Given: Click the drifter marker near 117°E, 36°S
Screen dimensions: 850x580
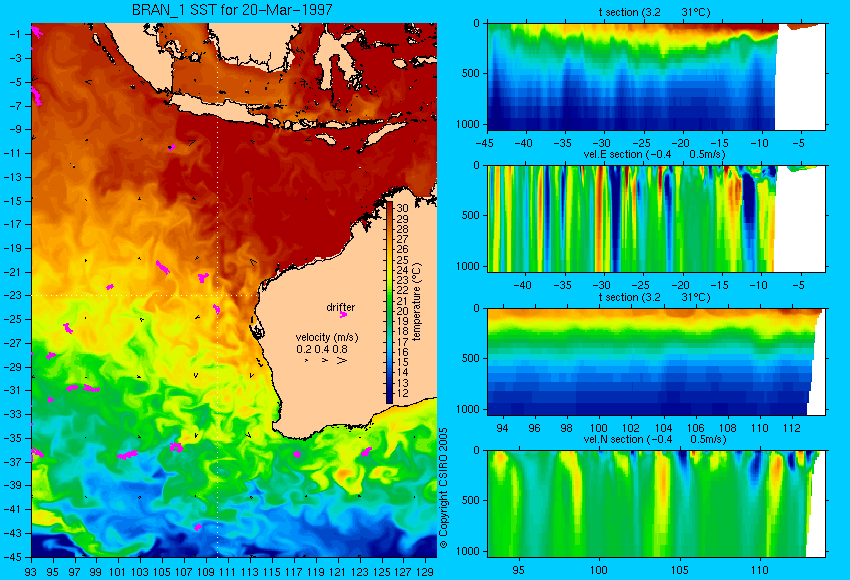Looking at the screenshot, I should (297, 454).
